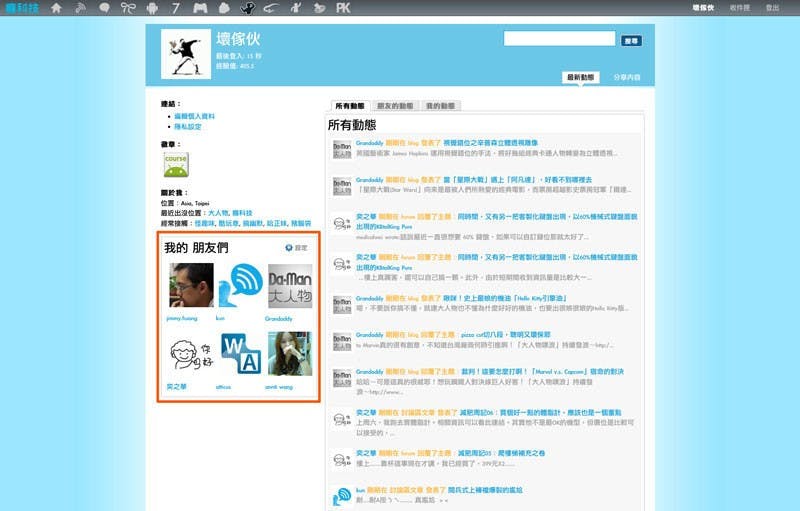The height and width of the screenshot is (511, 800).
Task: Click username 壞傢伙 in top right bar
Action: click(x=703, y=8)
